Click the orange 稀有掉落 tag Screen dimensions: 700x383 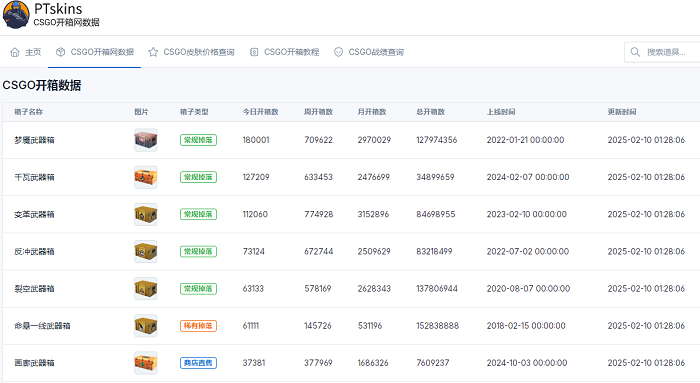[198, 325]
